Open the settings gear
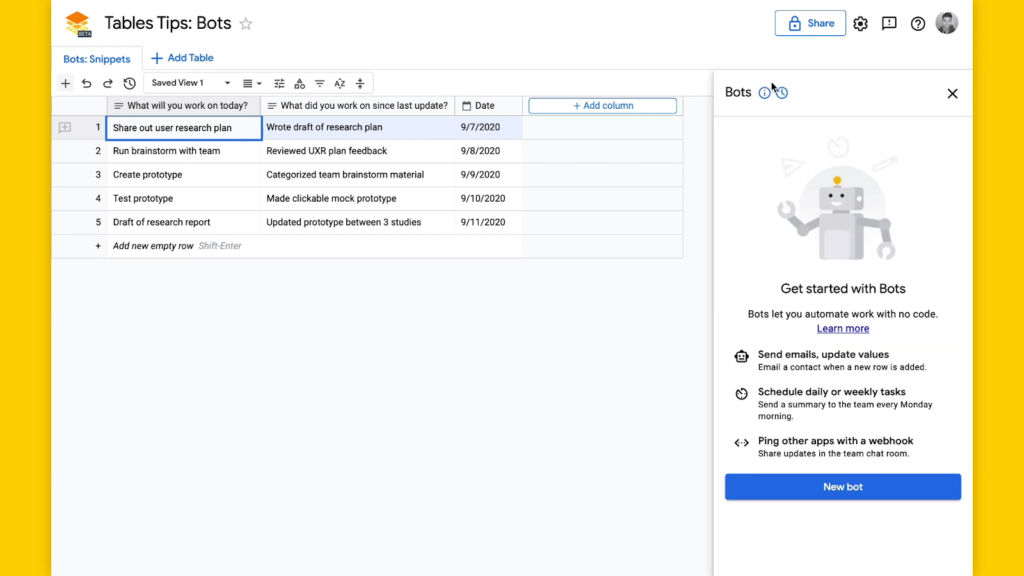Screen dimensions: 1024x576 [860, 24]
